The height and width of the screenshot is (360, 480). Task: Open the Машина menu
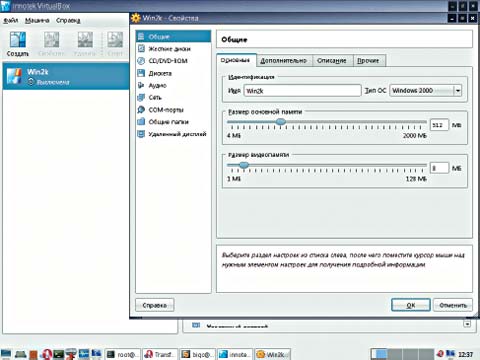click(x=37, y=21)
